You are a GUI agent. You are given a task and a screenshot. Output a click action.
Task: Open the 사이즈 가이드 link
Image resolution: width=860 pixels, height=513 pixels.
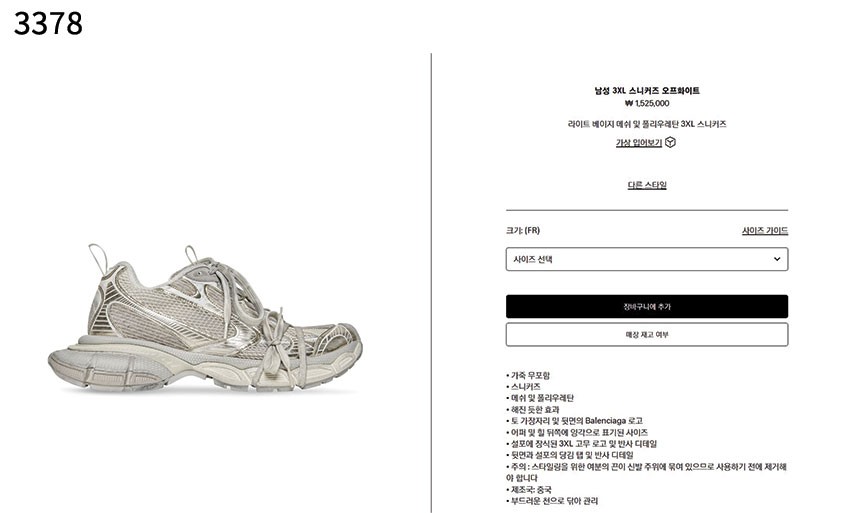(765, 230)
